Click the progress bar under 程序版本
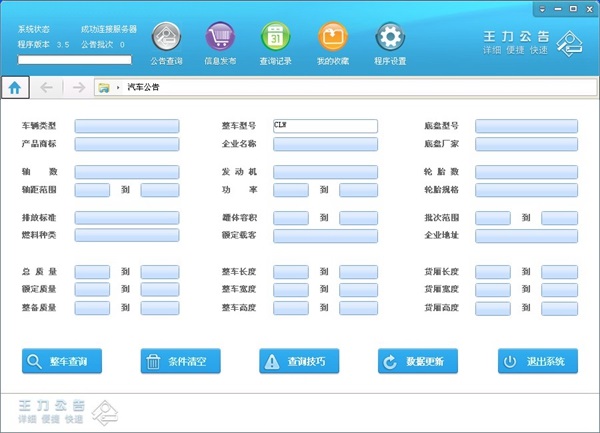Viewport: 600px width, 433px height. click(x=75, y=60)
